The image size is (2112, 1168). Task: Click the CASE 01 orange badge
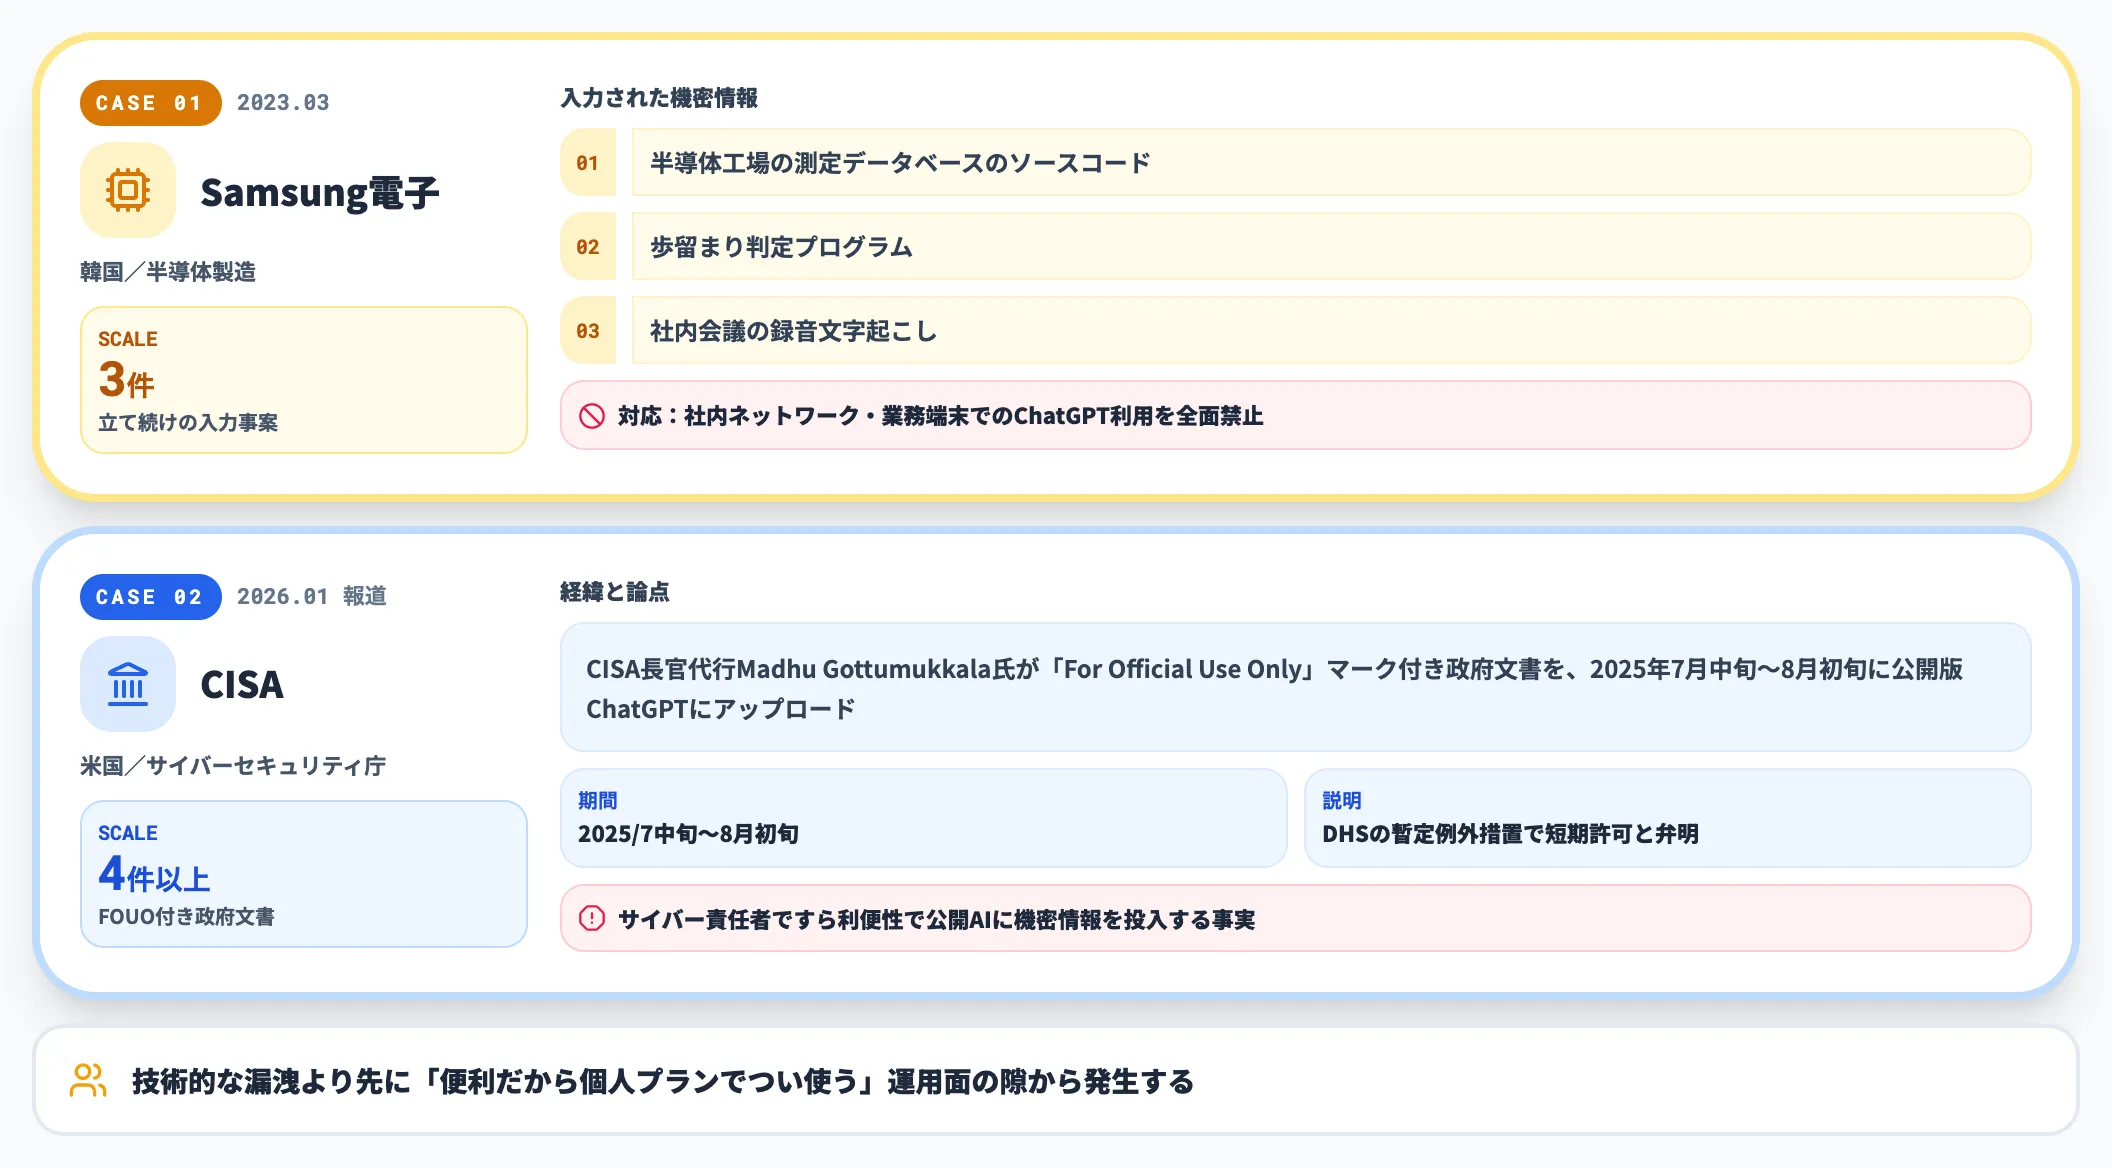150,103
